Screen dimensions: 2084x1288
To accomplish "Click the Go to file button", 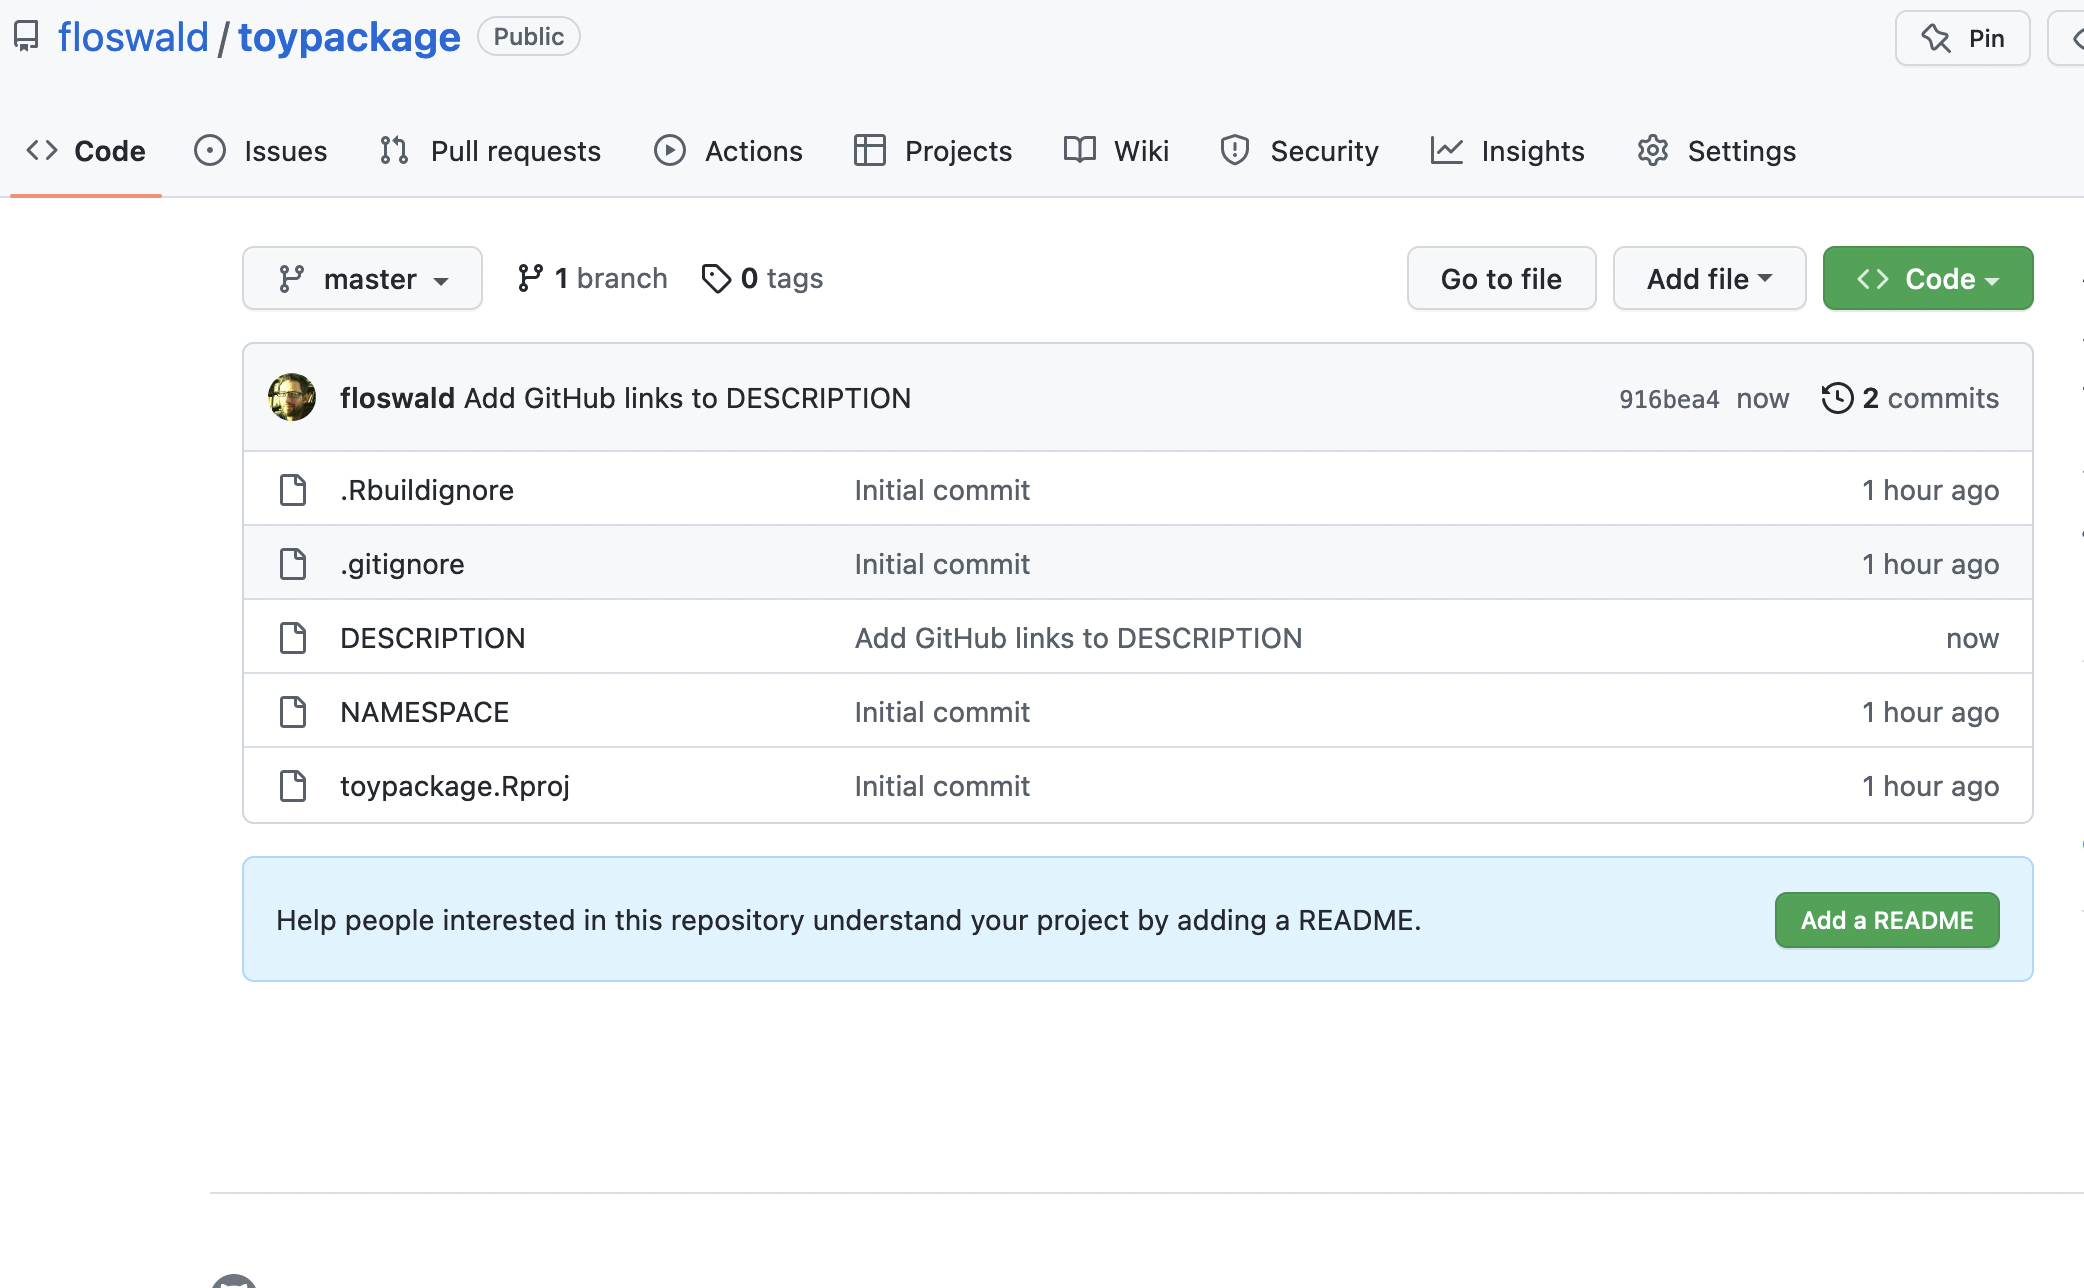I will coord(1501,278).
